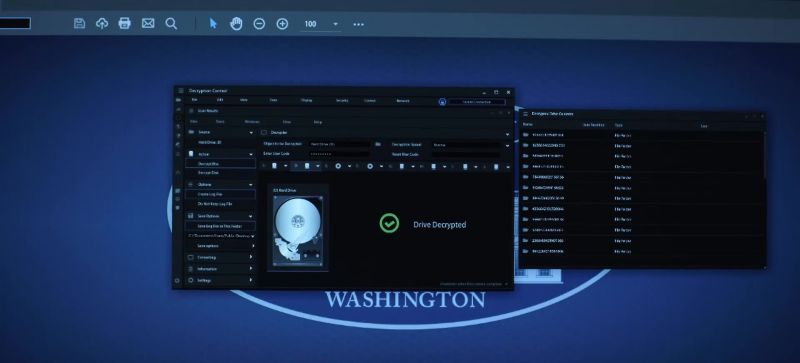Screen dimensions: 800x363
Task: Open the zoom level dropdown arrow
Action: point(335,24)
